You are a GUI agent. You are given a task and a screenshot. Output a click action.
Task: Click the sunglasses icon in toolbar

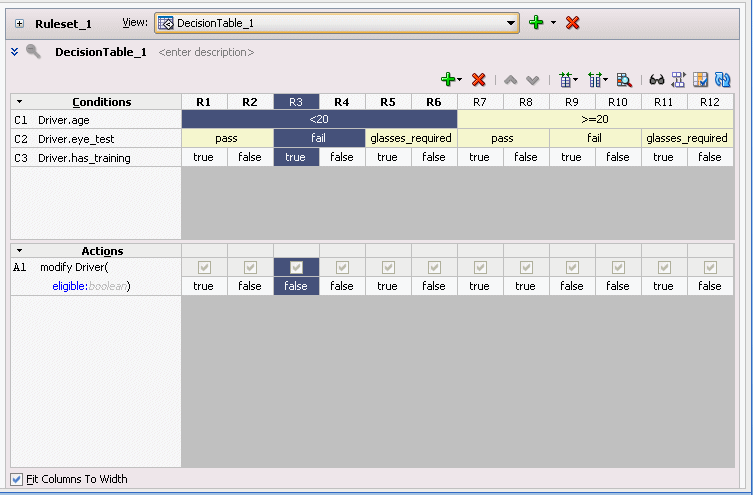click(656, 80)
